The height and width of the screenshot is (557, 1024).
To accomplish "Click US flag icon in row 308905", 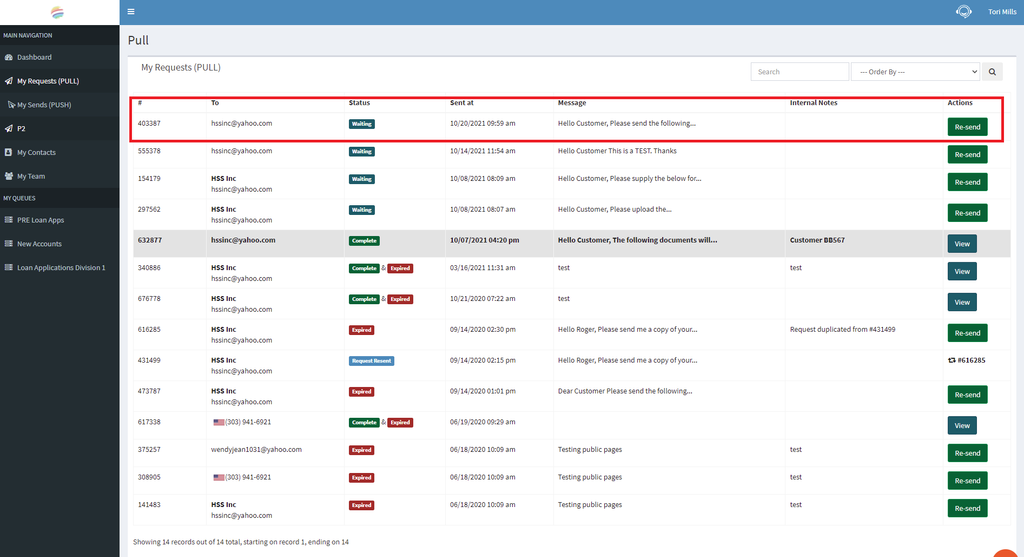I will coord(219,477).
